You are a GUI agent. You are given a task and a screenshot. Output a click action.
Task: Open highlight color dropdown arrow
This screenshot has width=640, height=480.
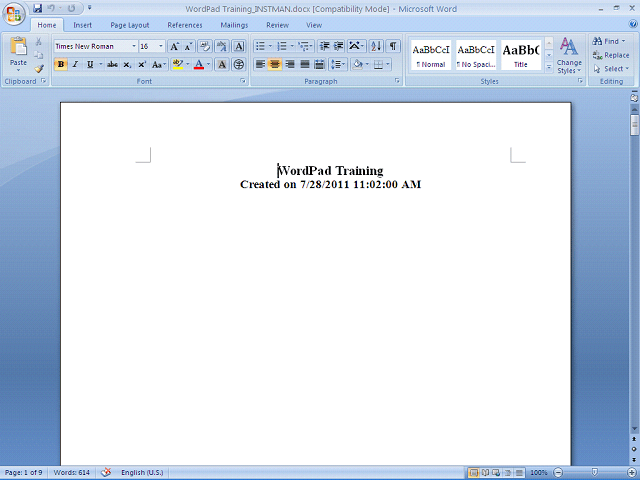pyautogui.click(x=188, y=64)
